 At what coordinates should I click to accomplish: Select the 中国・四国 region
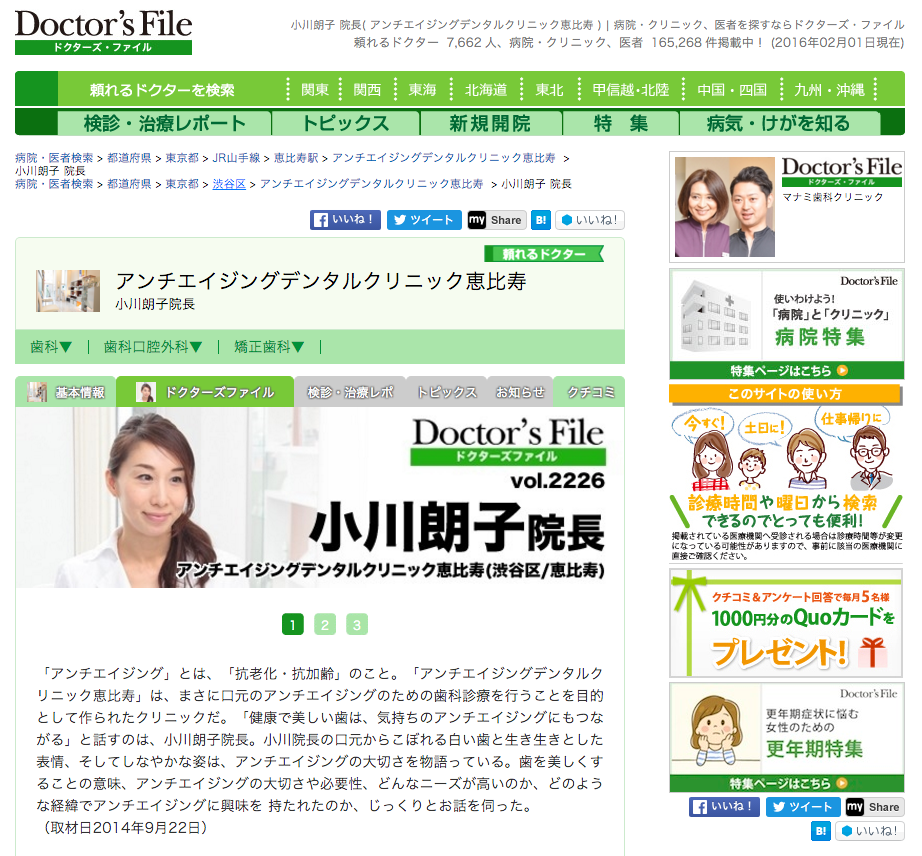click(x=732, y=89)
